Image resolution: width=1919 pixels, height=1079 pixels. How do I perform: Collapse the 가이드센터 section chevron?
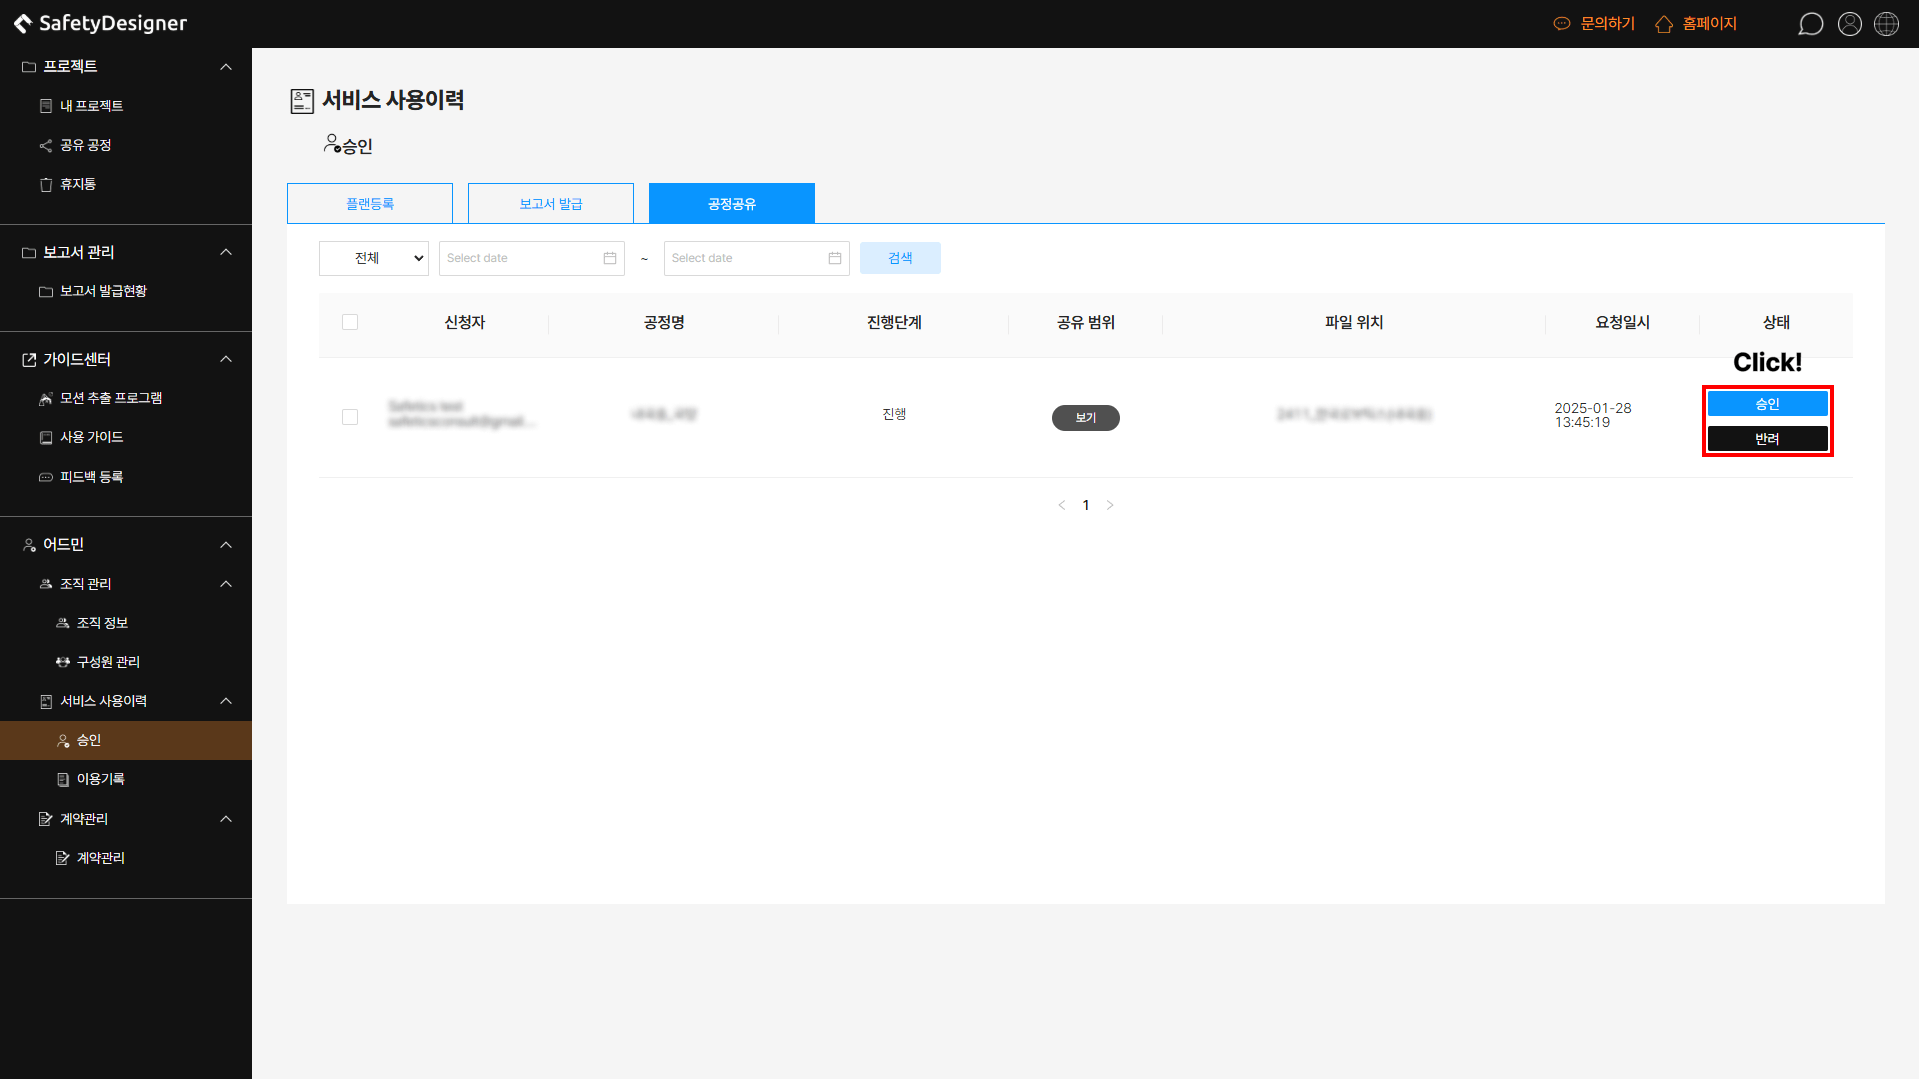(226, 359)
